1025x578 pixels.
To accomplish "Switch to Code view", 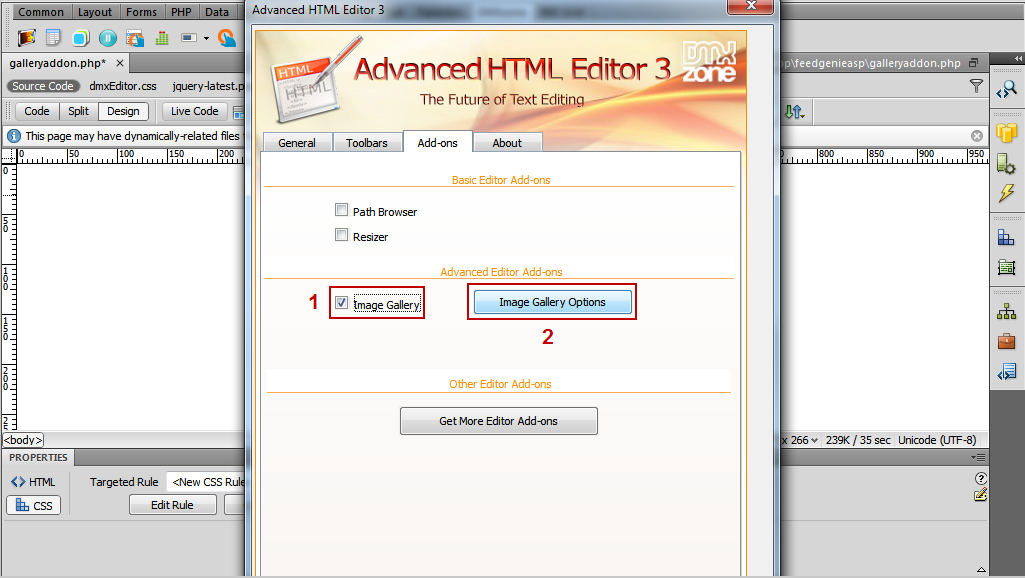I will click(37, 111).
